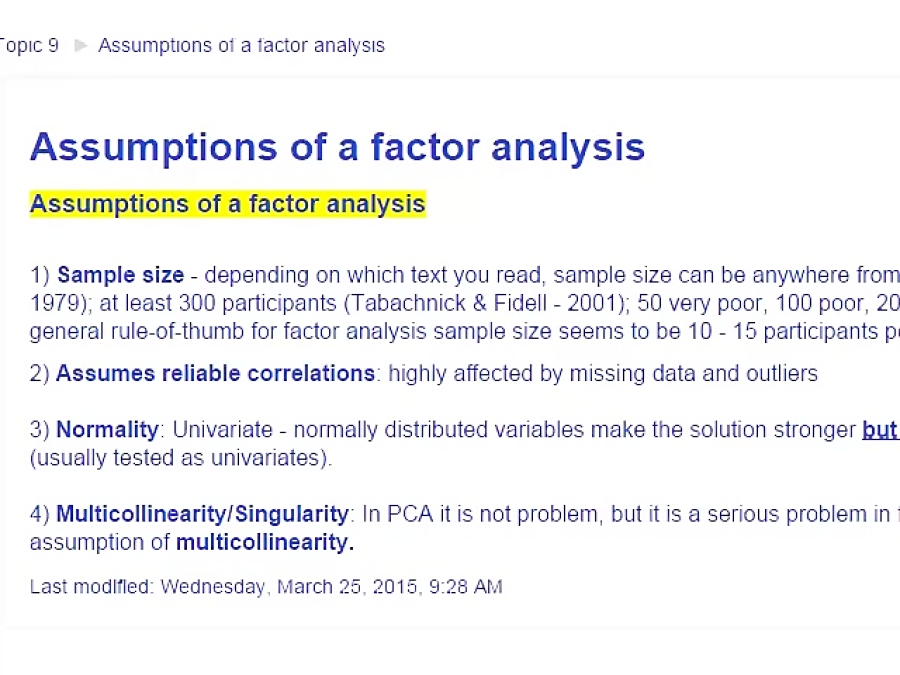Image resolution: width=900 pixels, height=675 pixels.
Task: Click the page heading Assumptions of a factor analysis
Action: point(337,146)
